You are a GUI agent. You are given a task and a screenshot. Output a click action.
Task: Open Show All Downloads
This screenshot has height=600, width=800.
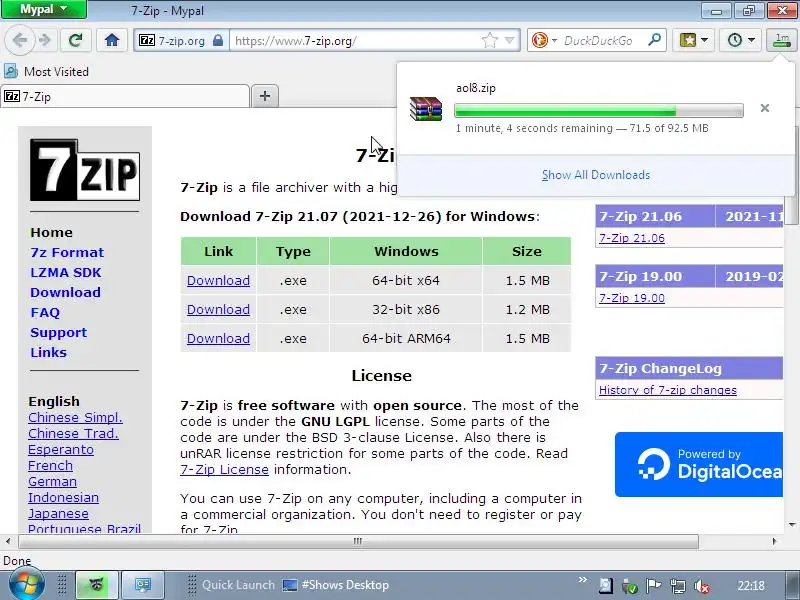tap(595, 175)
